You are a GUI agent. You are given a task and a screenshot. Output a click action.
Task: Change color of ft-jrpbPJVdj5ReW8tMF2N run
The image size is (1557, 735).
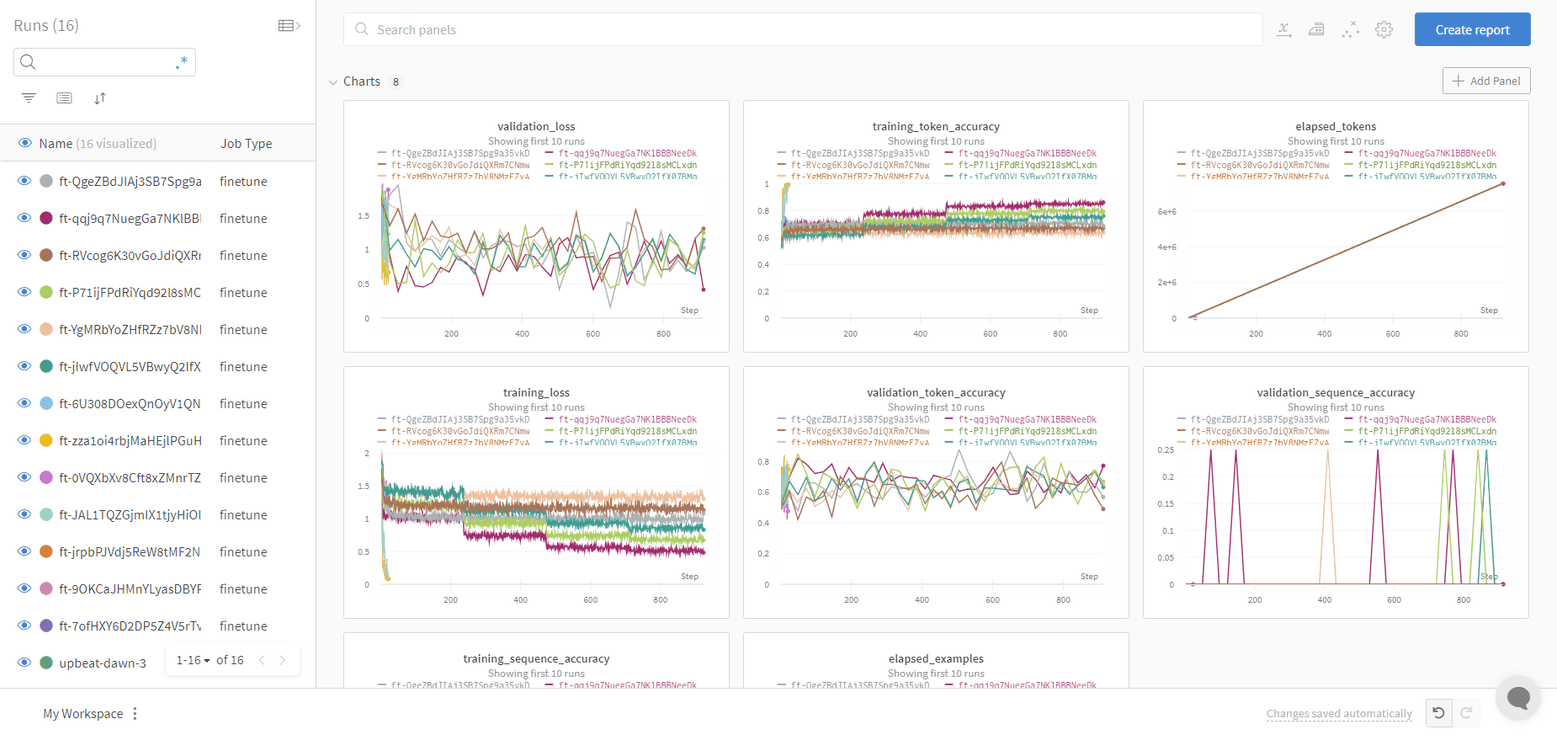point(46,551)
